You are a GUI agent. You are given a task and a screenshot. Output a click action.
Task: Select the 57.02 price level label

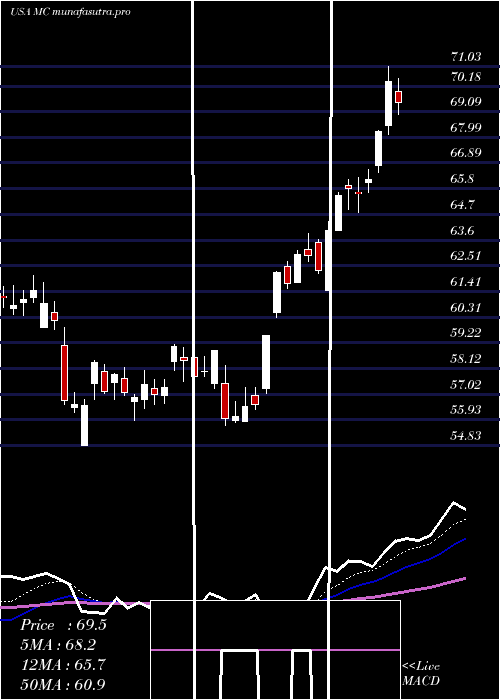click(466, 384)
